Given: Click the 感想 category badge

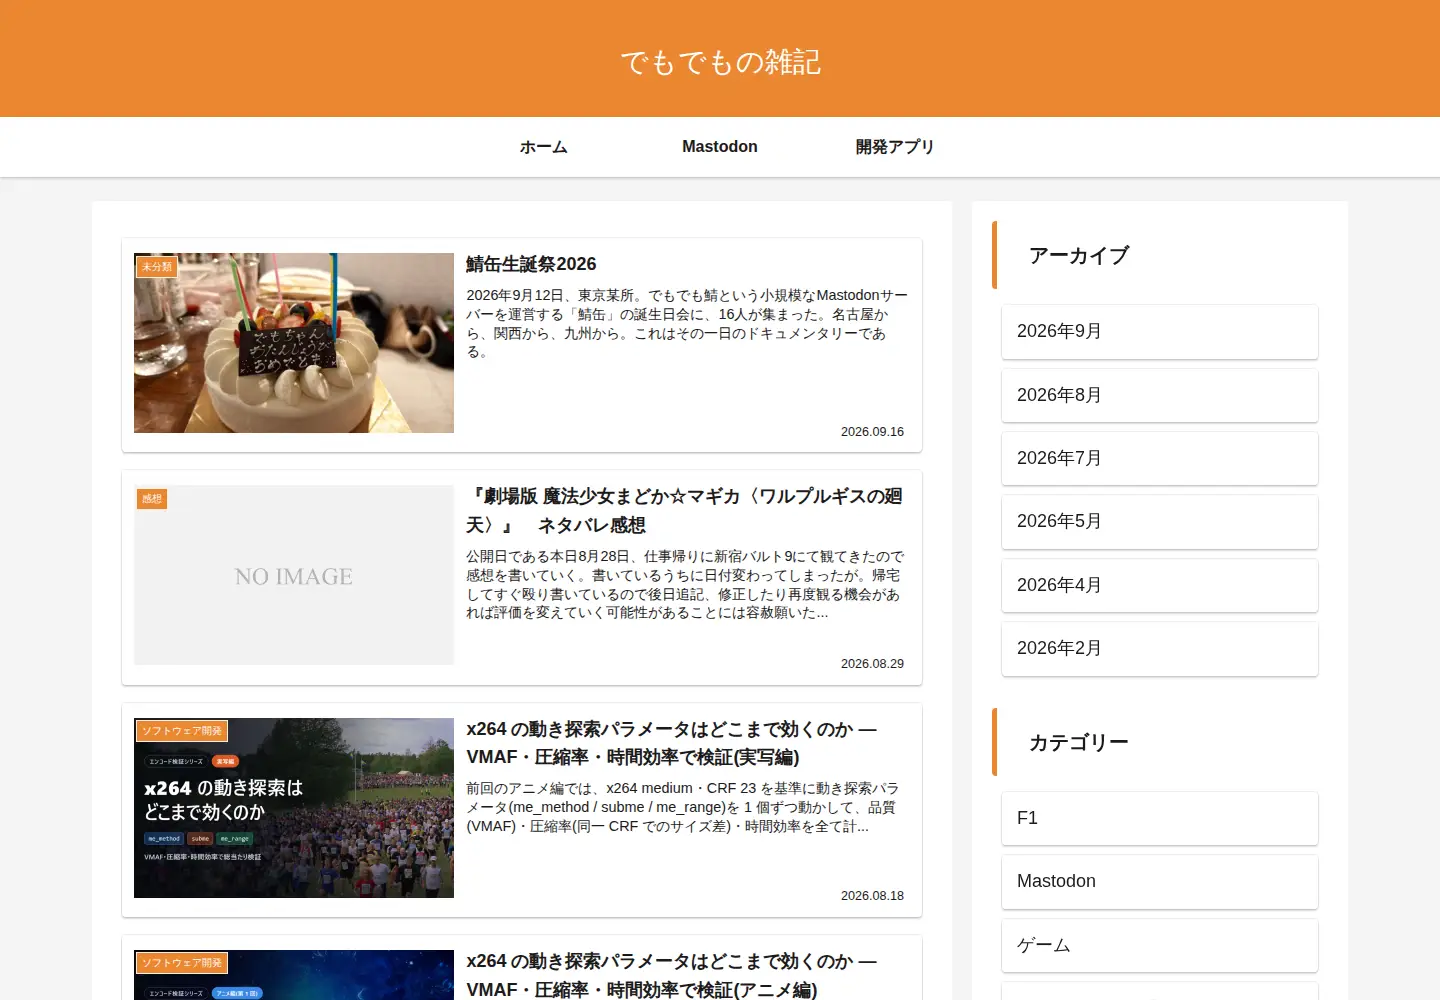Looking at the screenshot, I should point(152,499).
